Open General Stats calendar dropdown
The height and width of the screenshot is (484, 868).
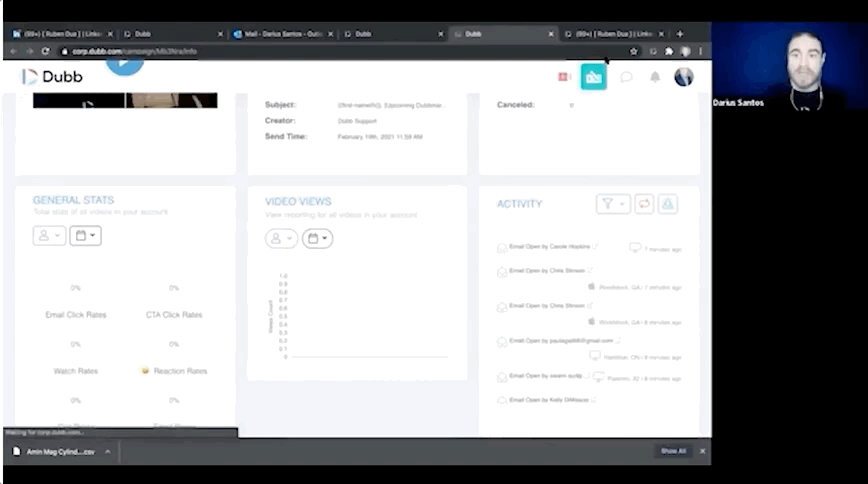click(x=85, y=235)
